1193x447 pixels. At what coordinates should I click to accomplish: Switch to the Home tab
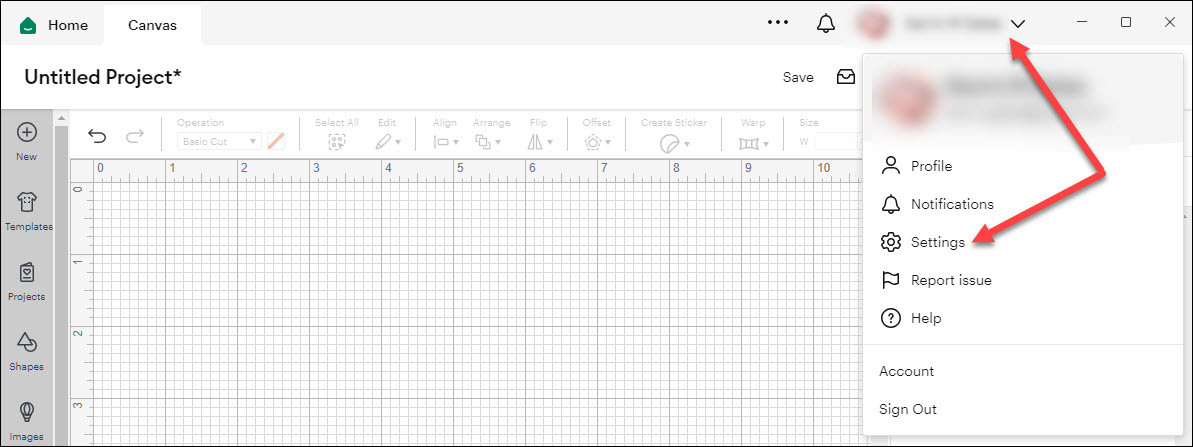coord(56,24)
